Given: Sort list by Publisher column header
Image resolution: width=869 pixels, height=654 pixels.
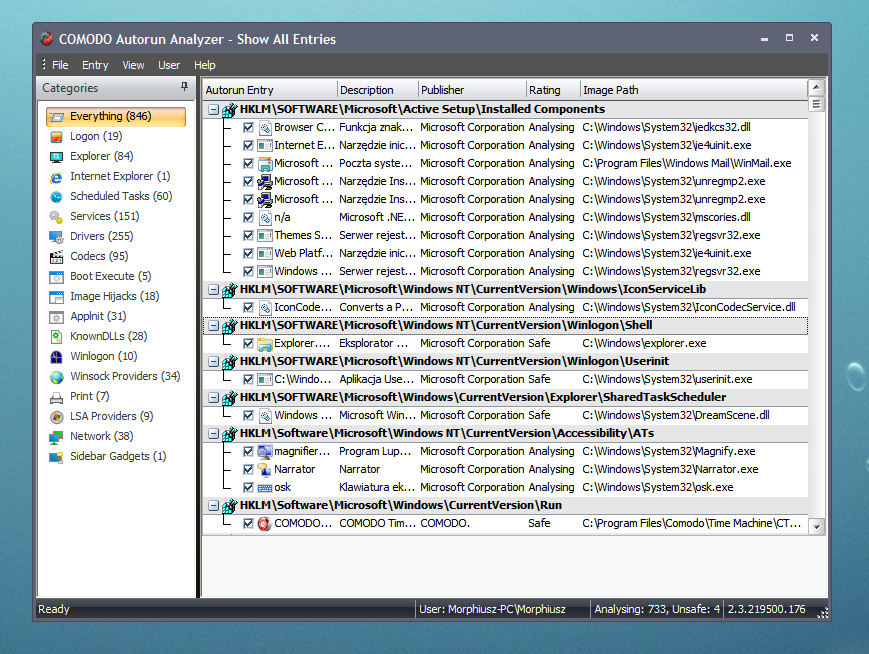Looking at the screenshot, I should pyautogui.click(x=442, y=90).
